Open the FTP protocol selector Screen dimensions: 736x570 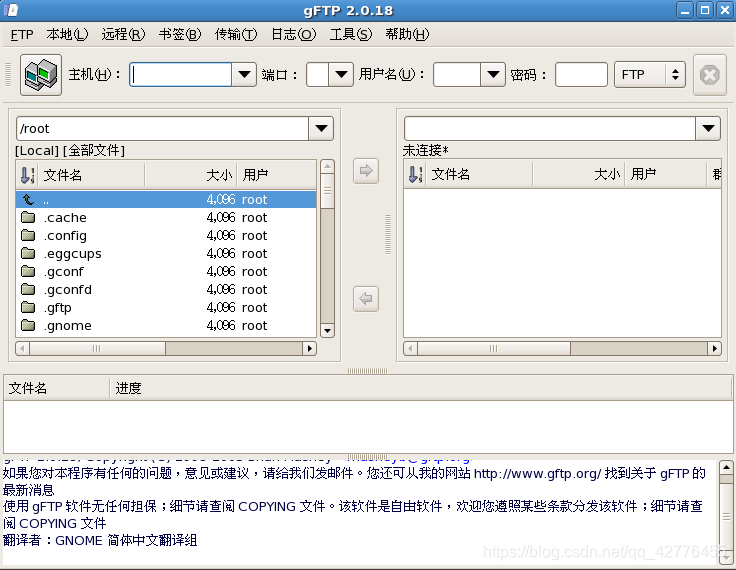pos(650,75)
